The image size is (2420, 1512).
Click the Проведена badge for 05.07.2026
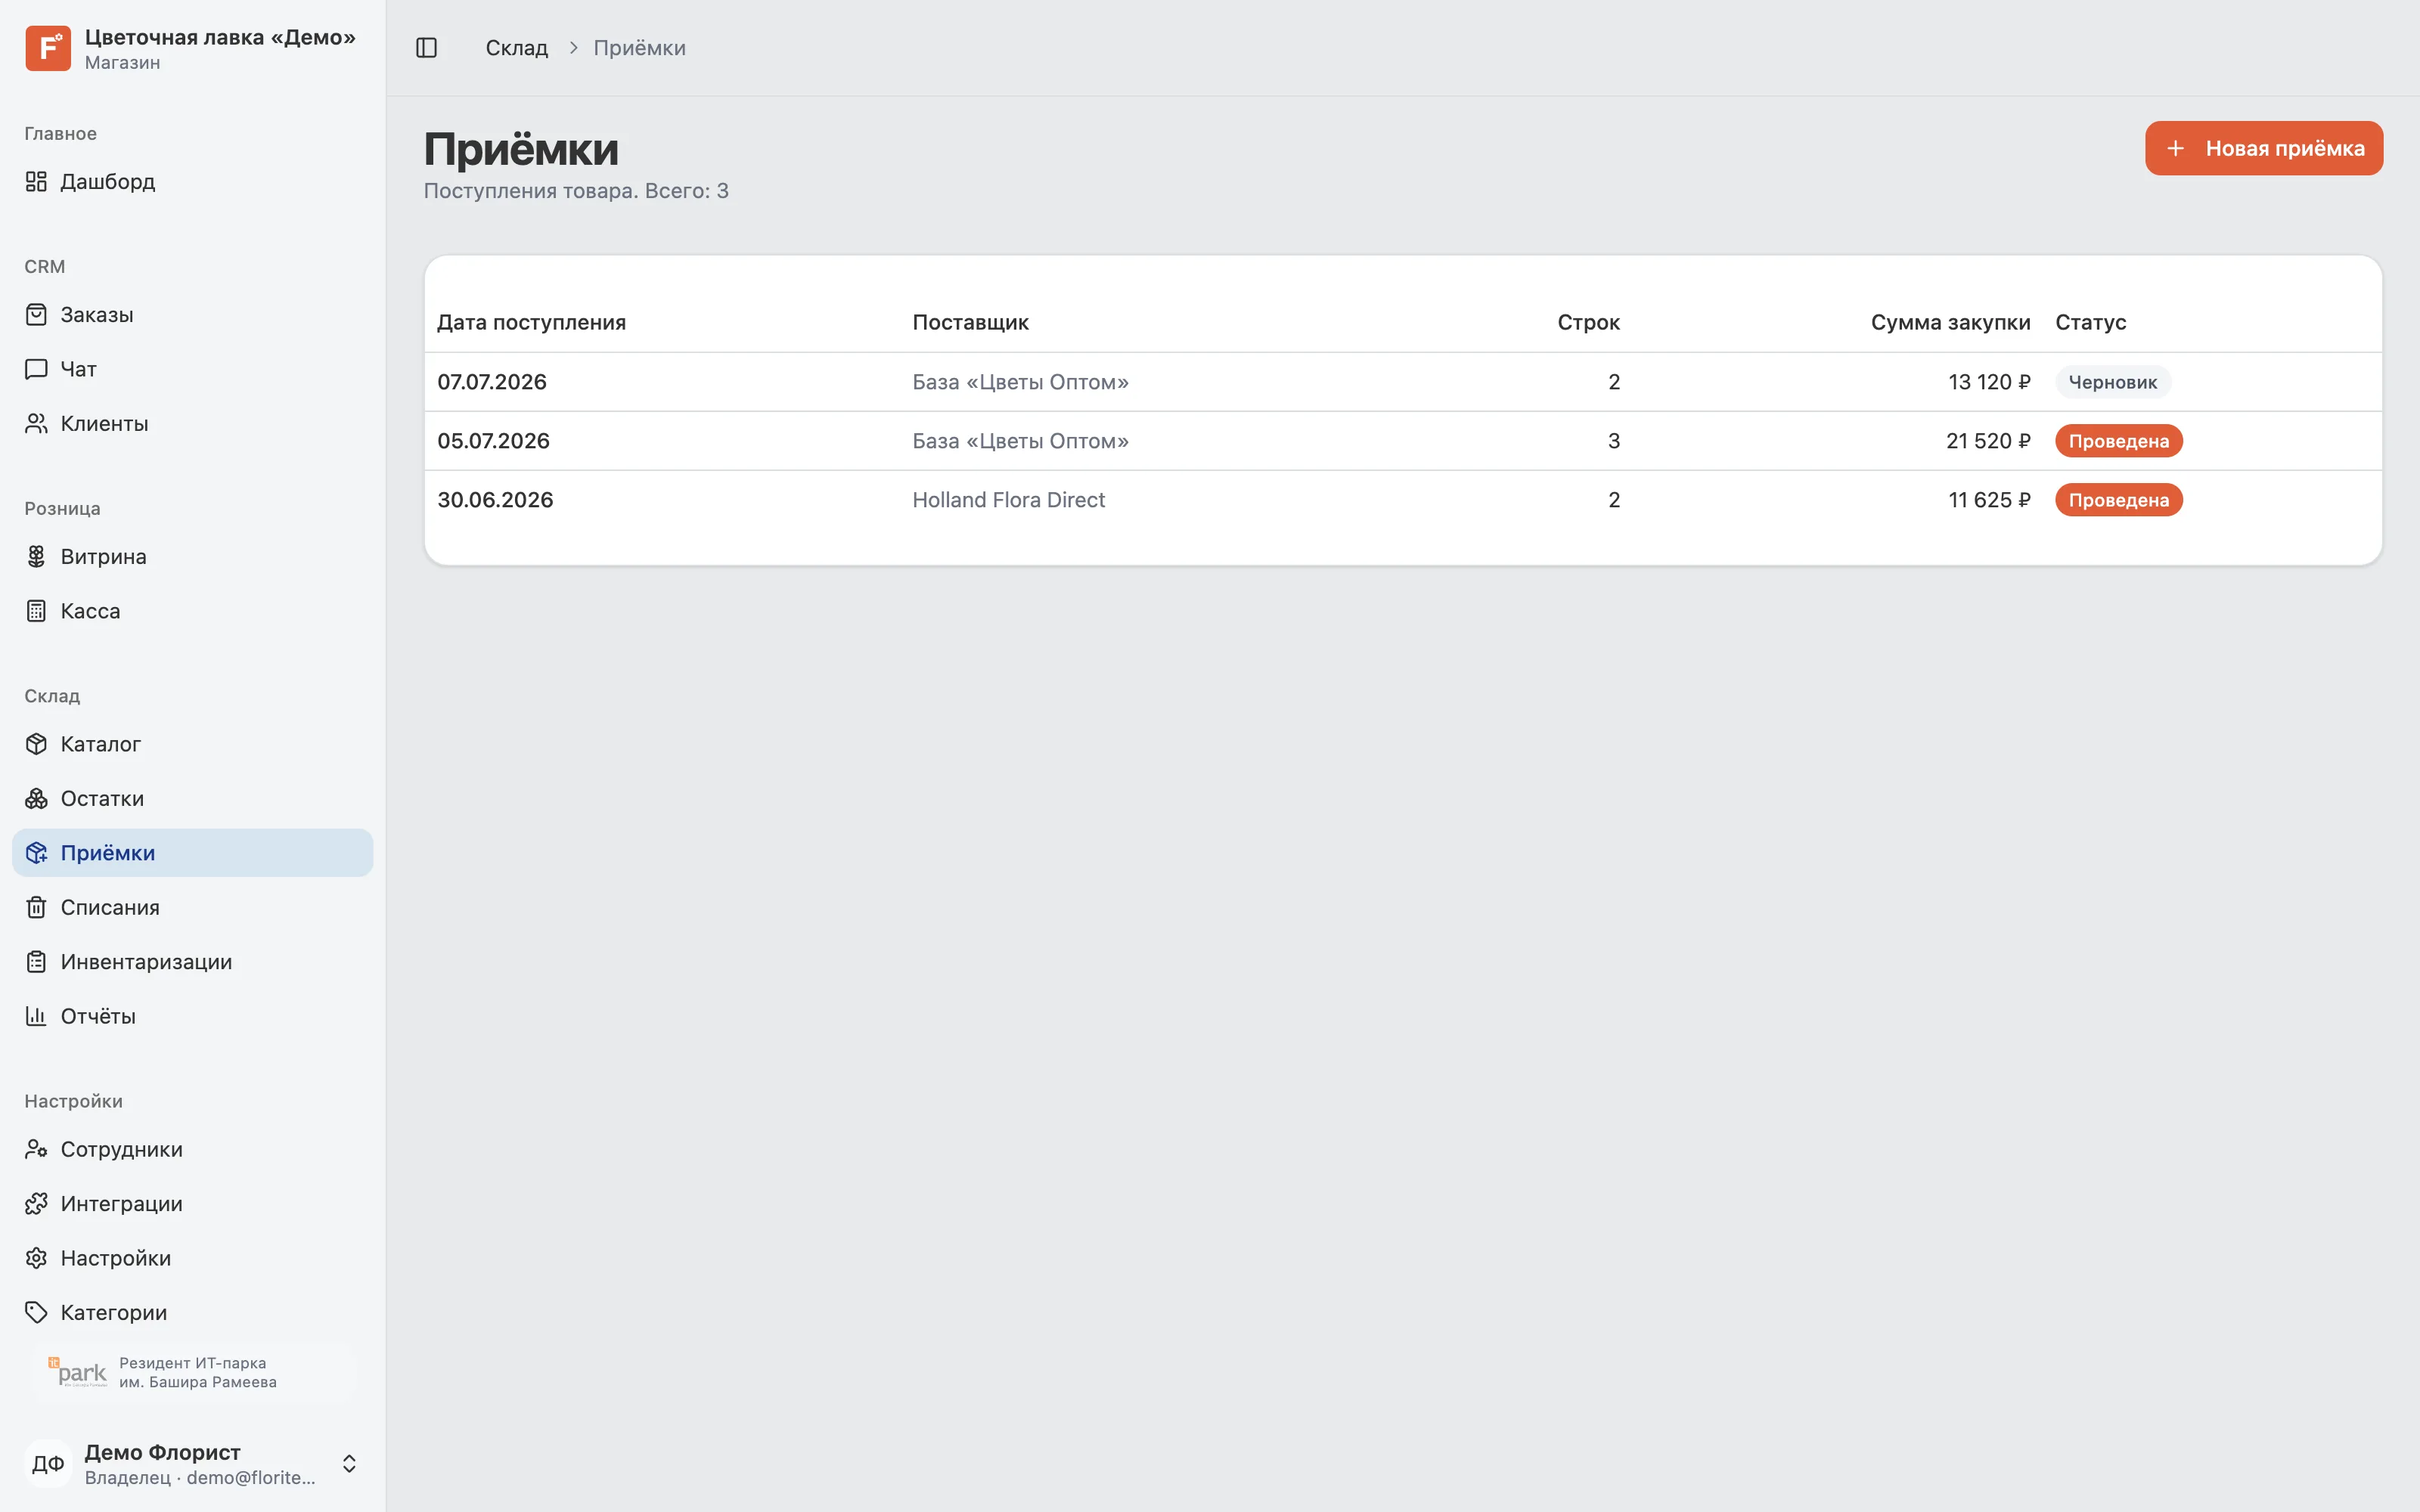pyautogui.click(x=2118, y=441)
